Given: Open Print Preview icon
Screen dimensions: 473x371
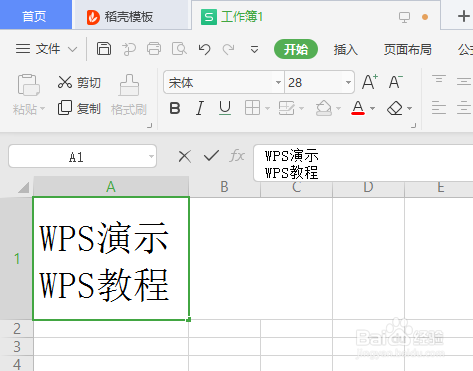Looking at the screenshot, I should pos(179,49).
